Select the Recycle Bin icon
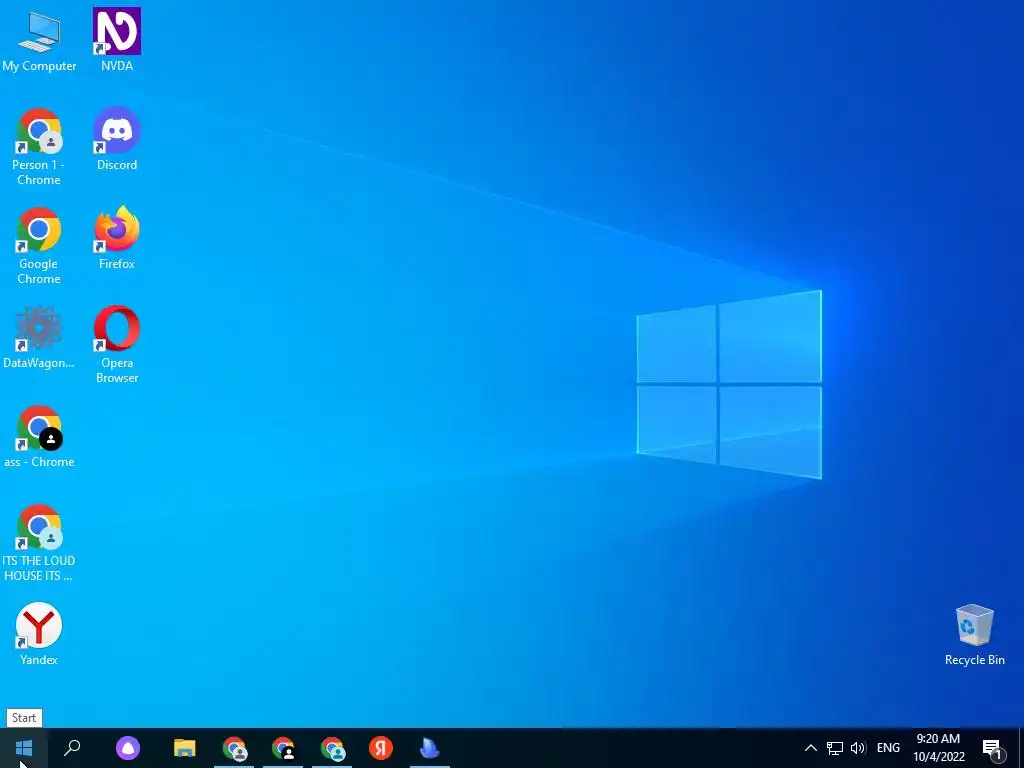 (974, 635)
